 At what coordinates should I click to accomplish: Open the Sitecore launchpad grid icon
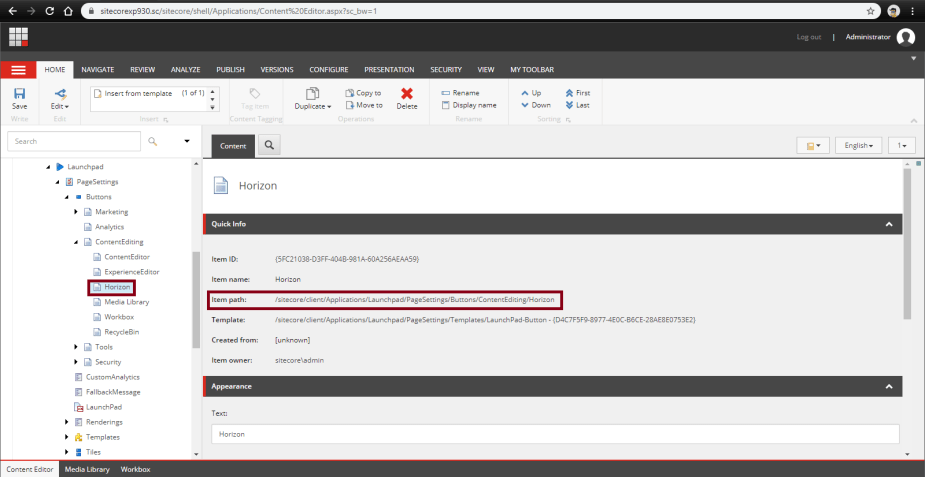(19, 37)
